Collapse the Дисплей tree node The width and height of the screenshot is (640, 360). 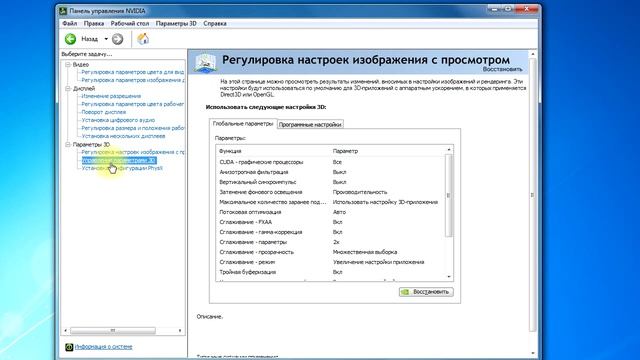coord(68,88)
